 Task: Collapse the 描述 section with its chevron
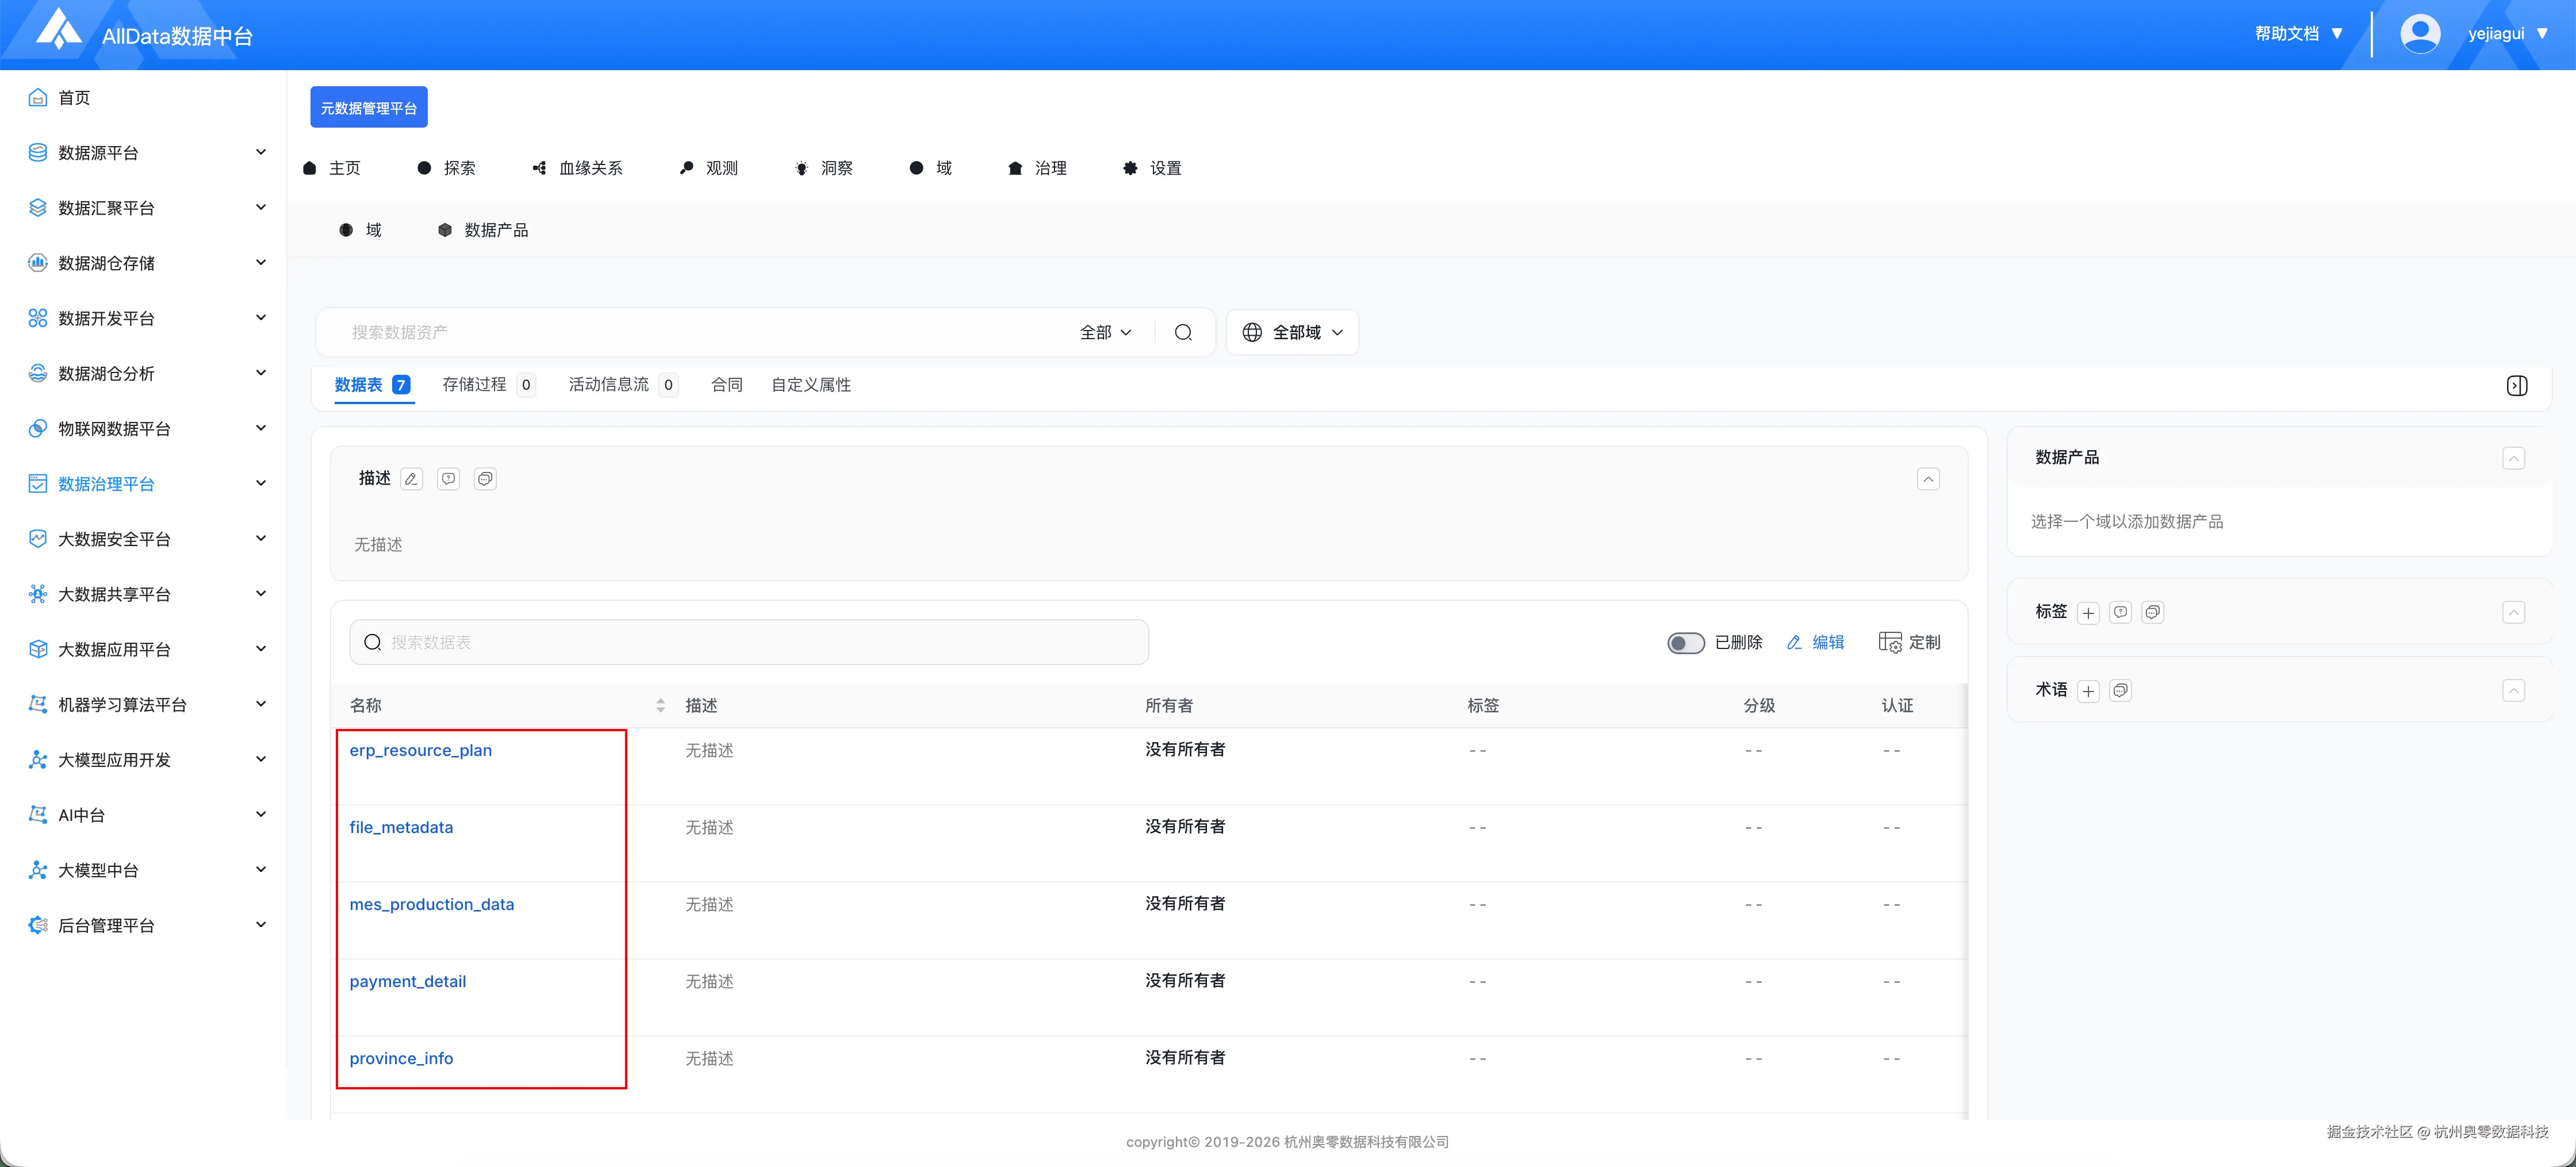point(1928,480)
